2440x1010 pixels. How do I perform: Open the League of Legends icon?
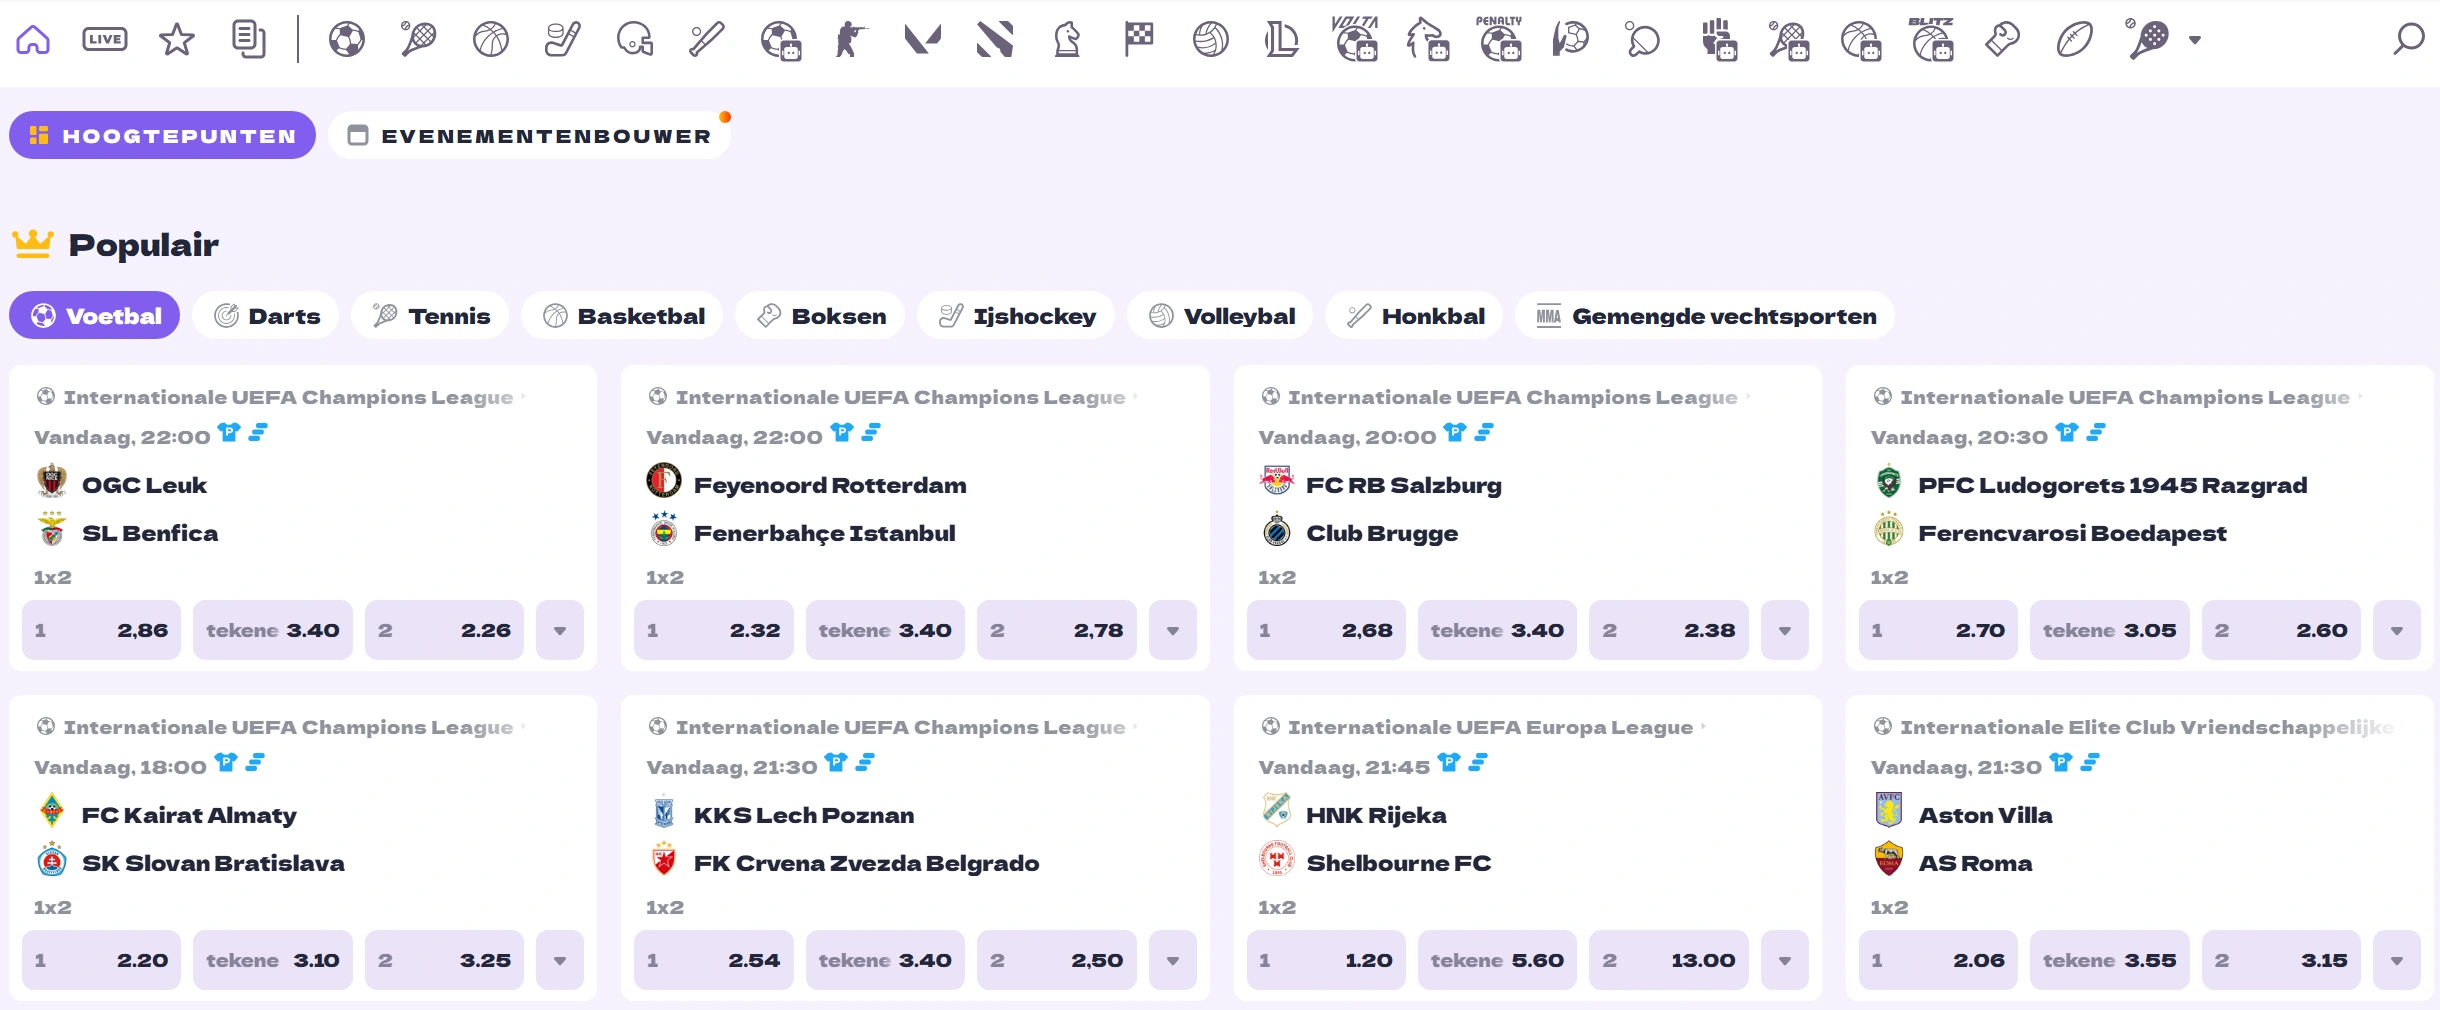(x=1281, y=40)
